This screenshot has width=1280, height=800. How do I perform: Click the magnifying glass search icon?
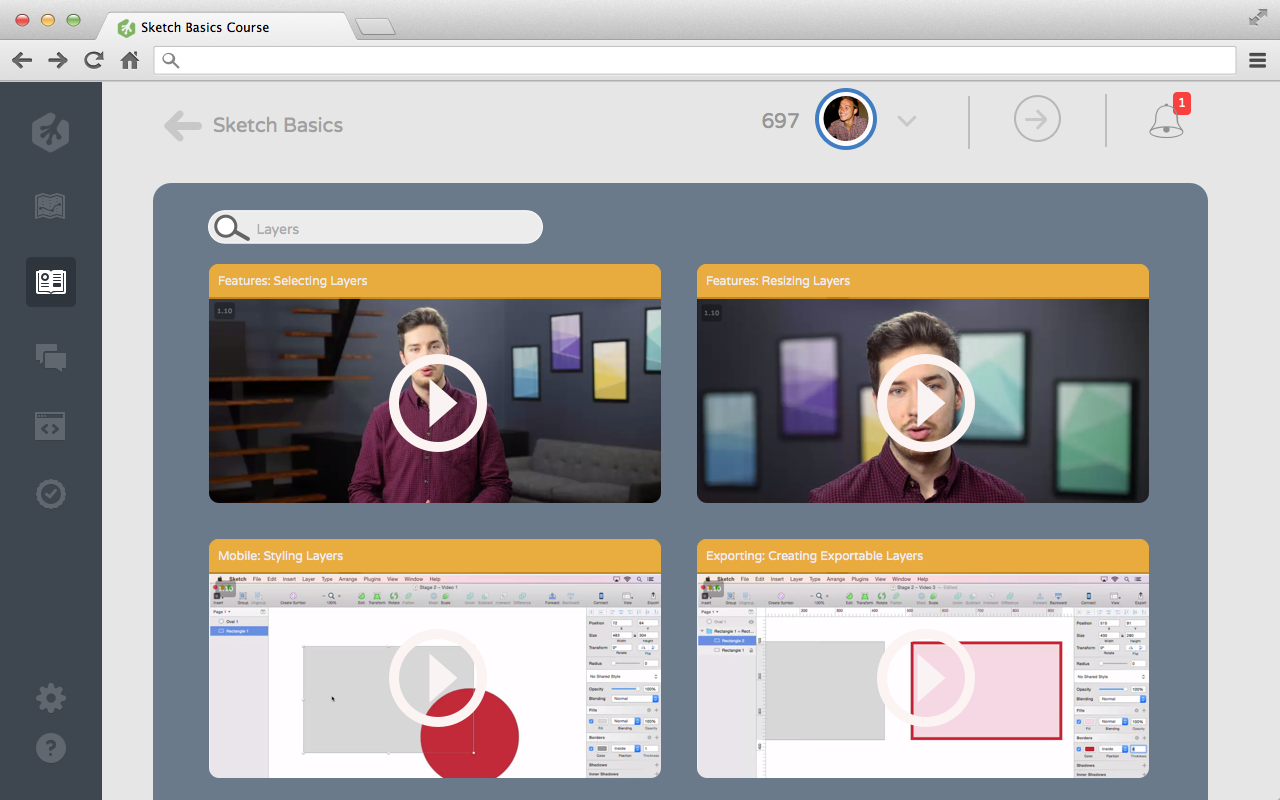(x=231, y=229)
